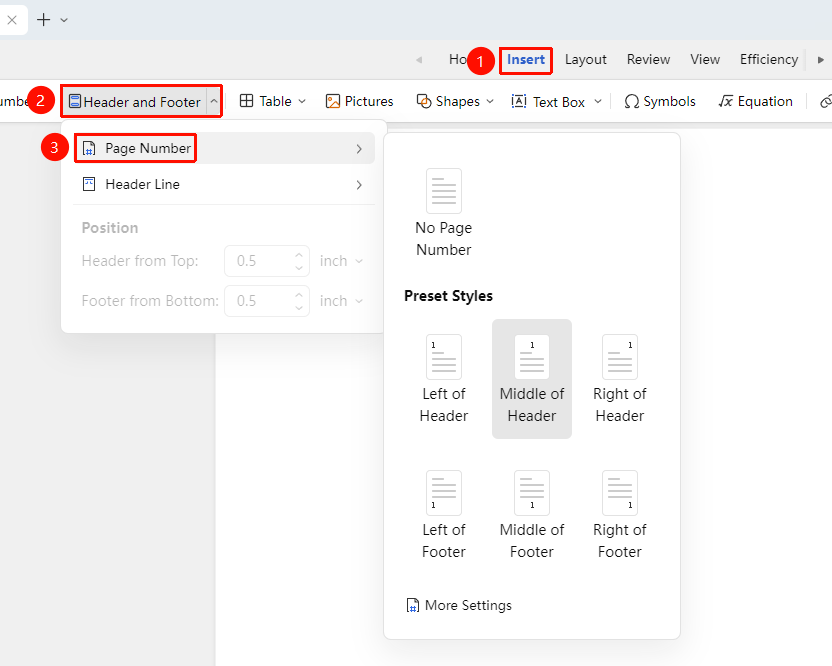Select the Middle of Footer preset

point(532,515)
